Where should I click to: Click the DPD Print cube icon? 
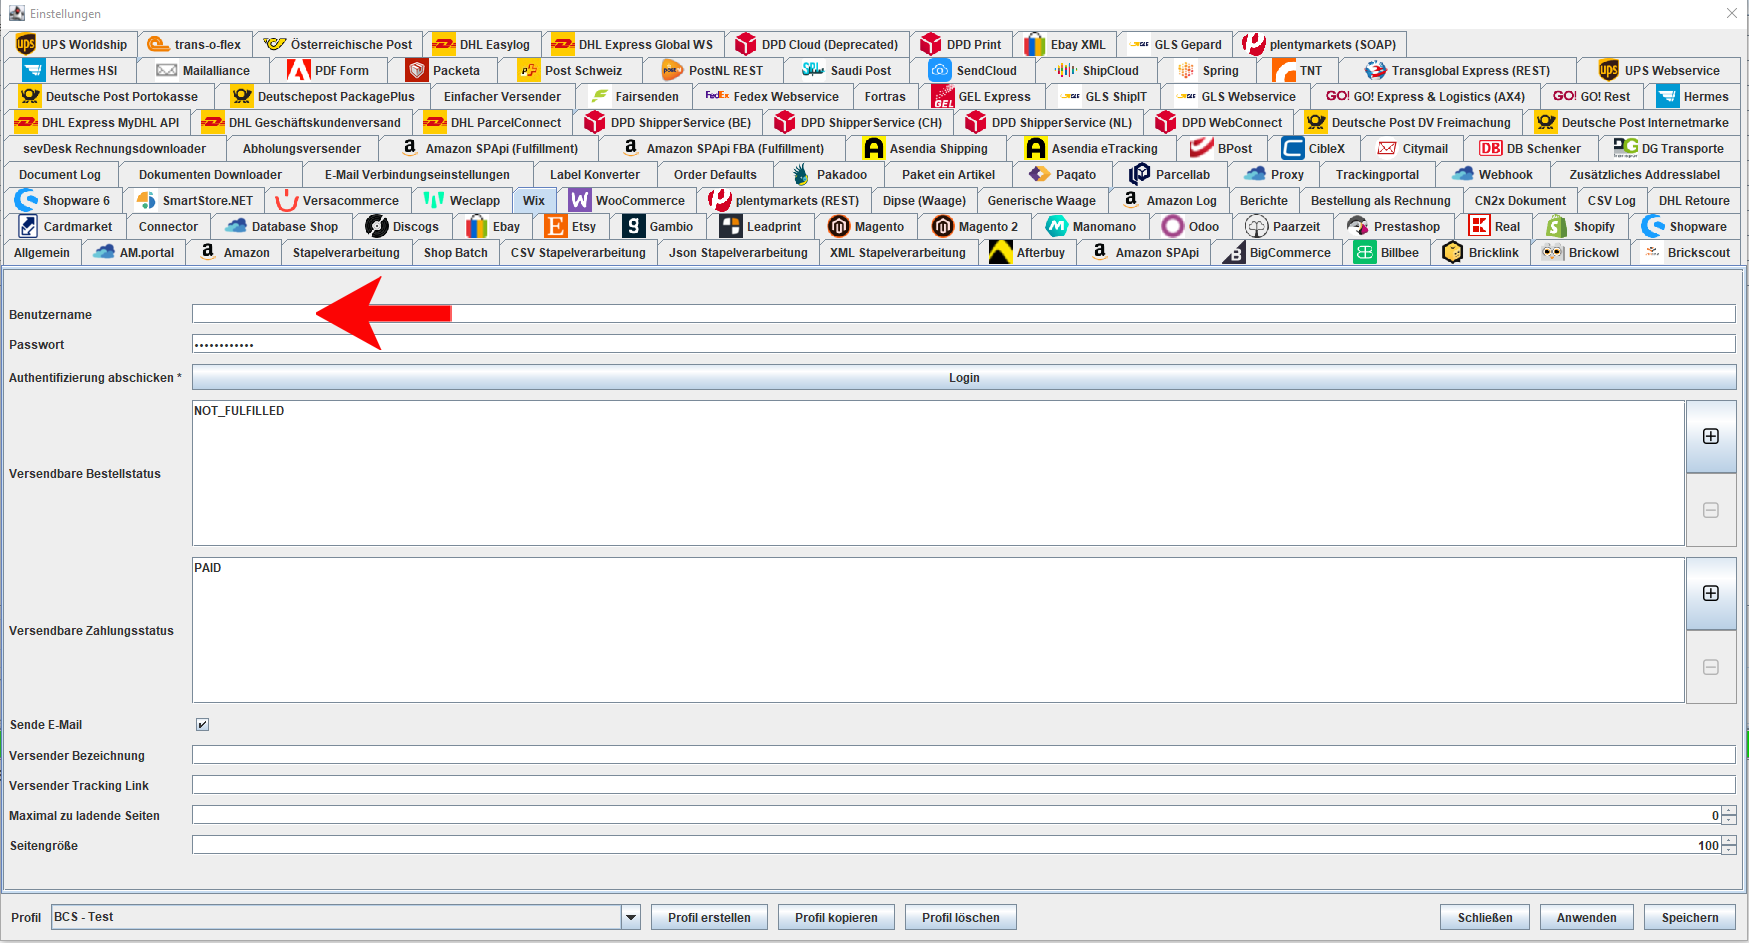pyautogui.click(x=931, y=44)
